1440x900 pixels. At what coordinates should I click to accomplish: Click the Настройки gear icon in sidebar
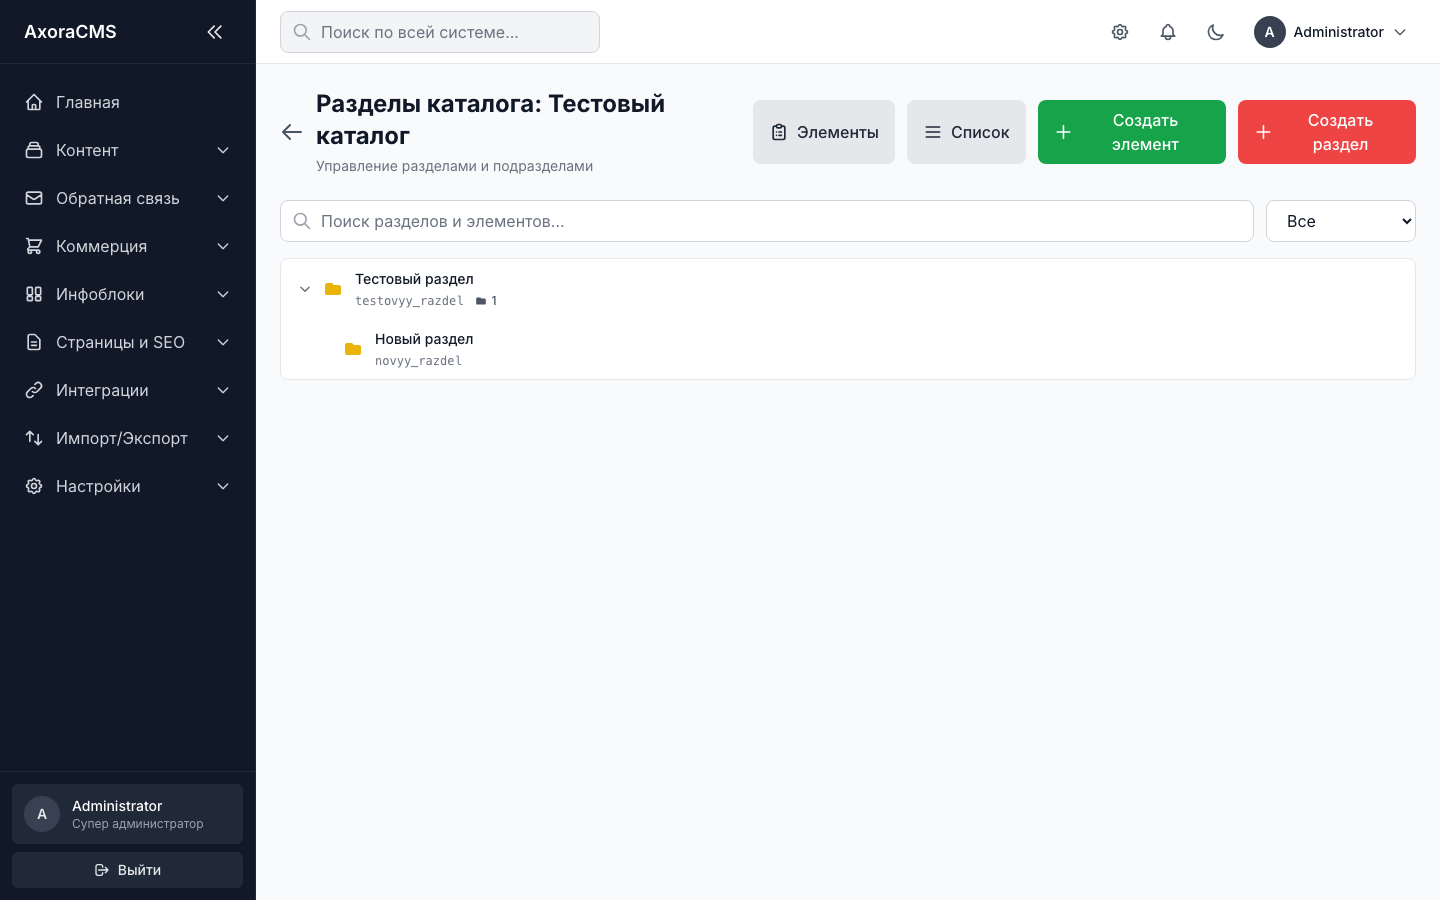pos(34,486)
